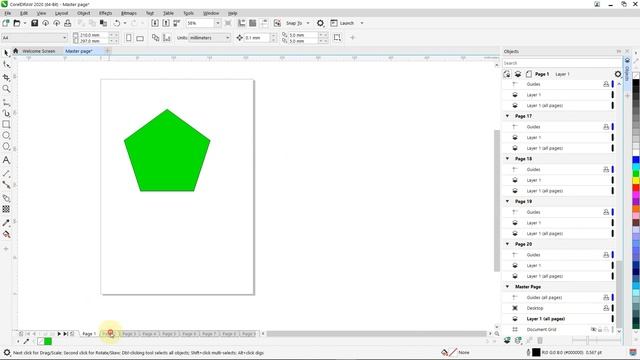Screen dimensions: 640x360
Task: Select the Text tool
Action: coord(6,160)
